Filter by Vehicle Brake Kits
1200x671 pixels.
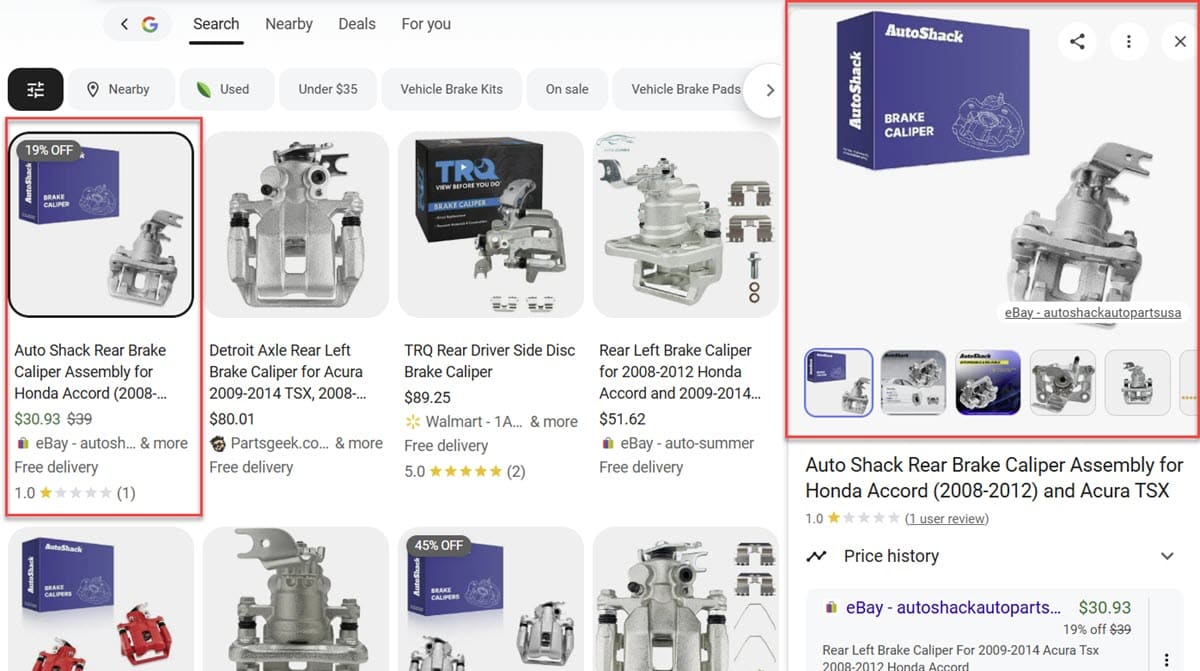(x=451, y=89)
